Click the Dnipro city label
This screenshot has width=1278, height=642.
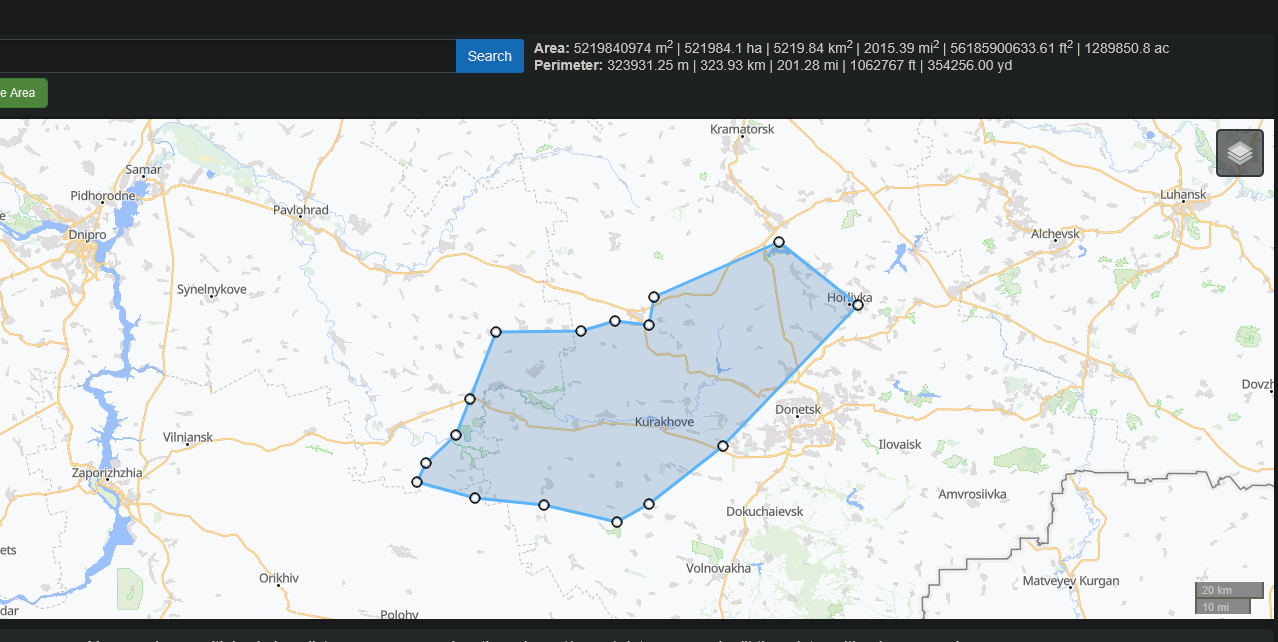tap(88, 235)
